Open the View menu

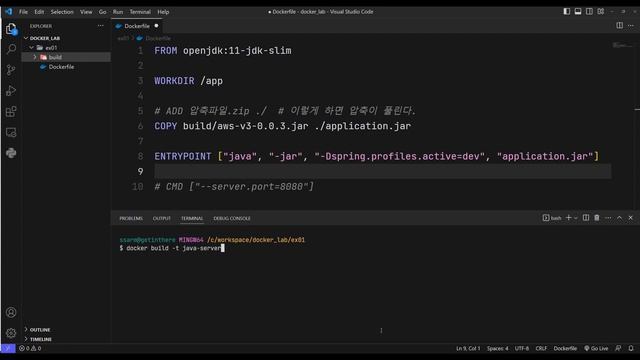pyautogui.click(x=86, y=12)
